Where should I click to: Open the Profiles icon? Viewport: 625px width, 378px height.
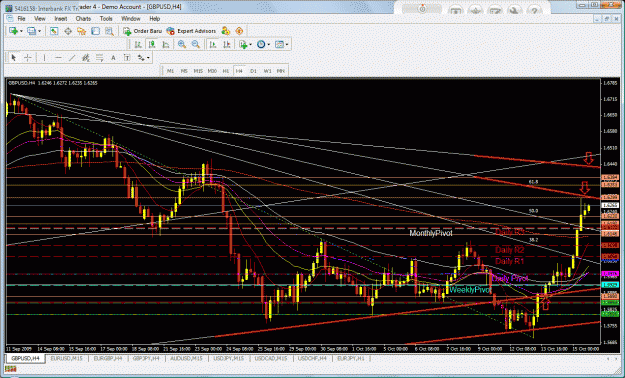point(31,31)
